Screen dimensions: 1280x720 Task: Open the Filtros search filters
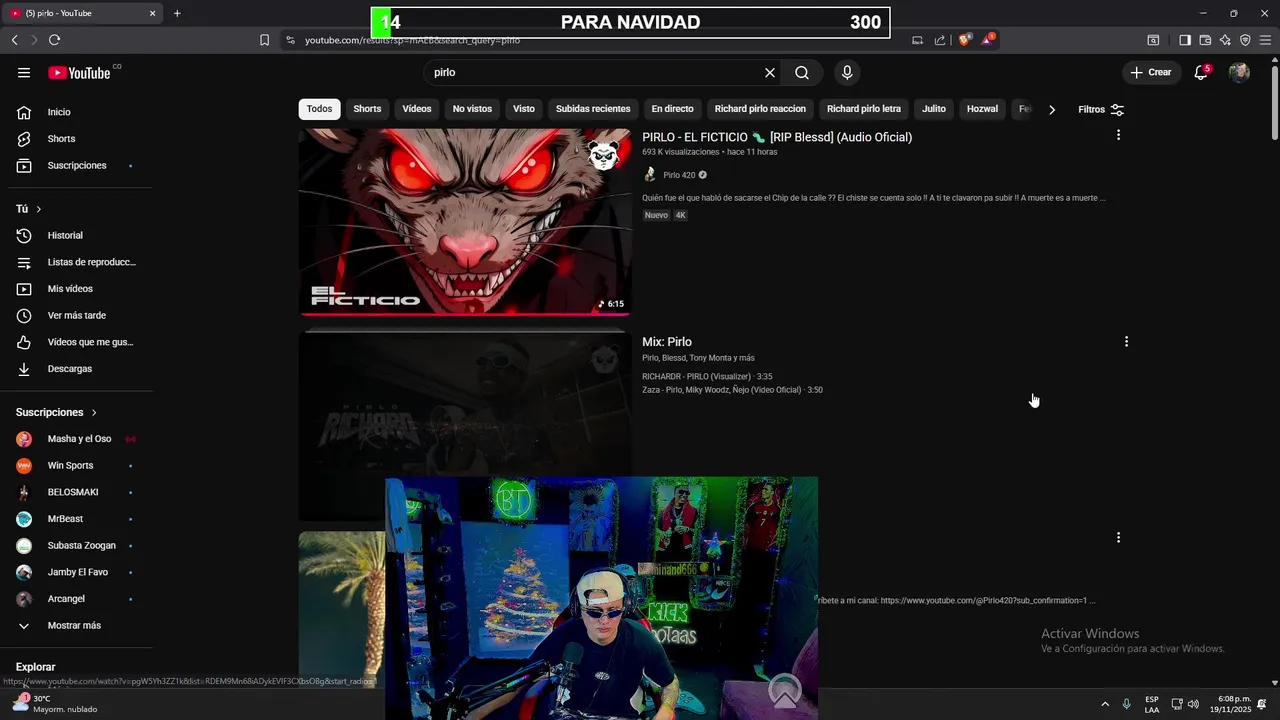coord(1101,110)
